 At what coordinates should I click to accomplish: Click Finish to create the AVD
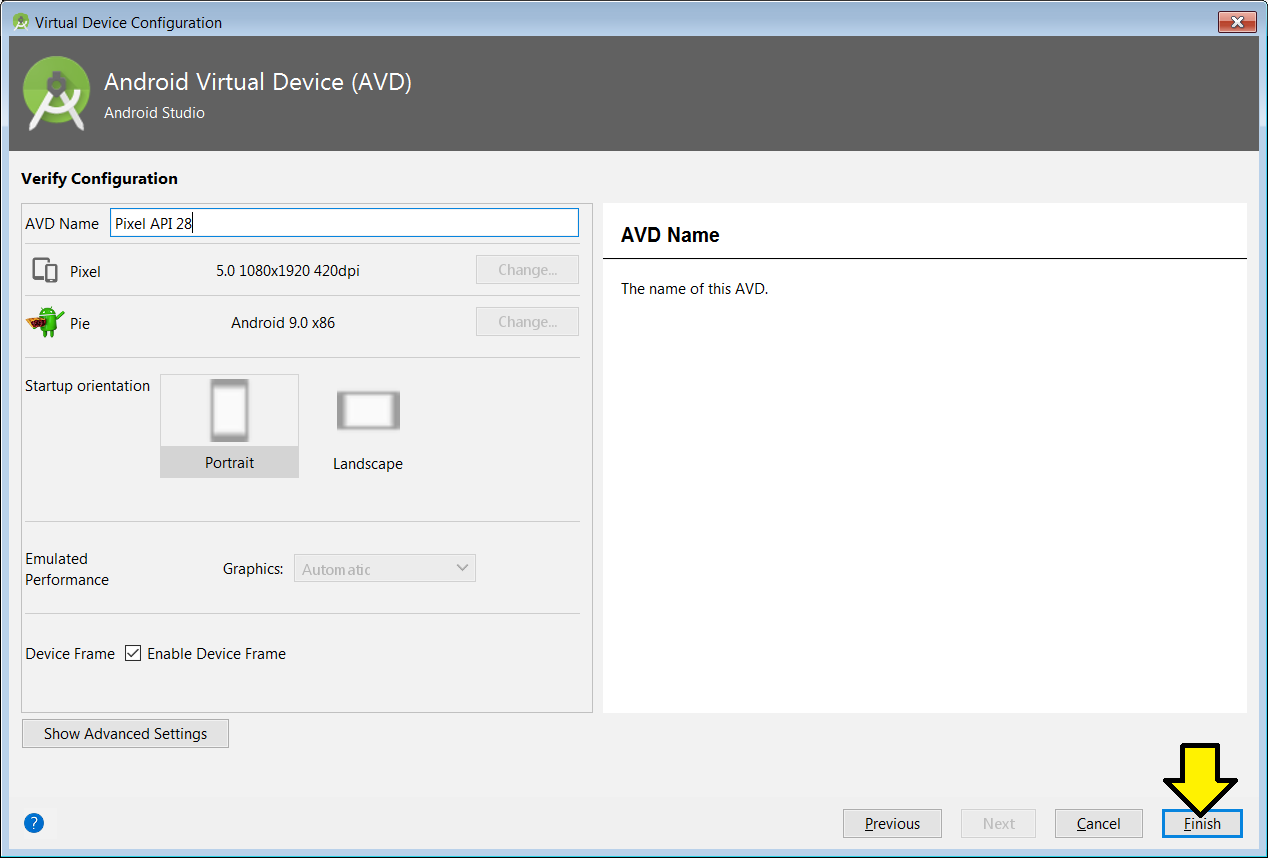[1202, 823]
